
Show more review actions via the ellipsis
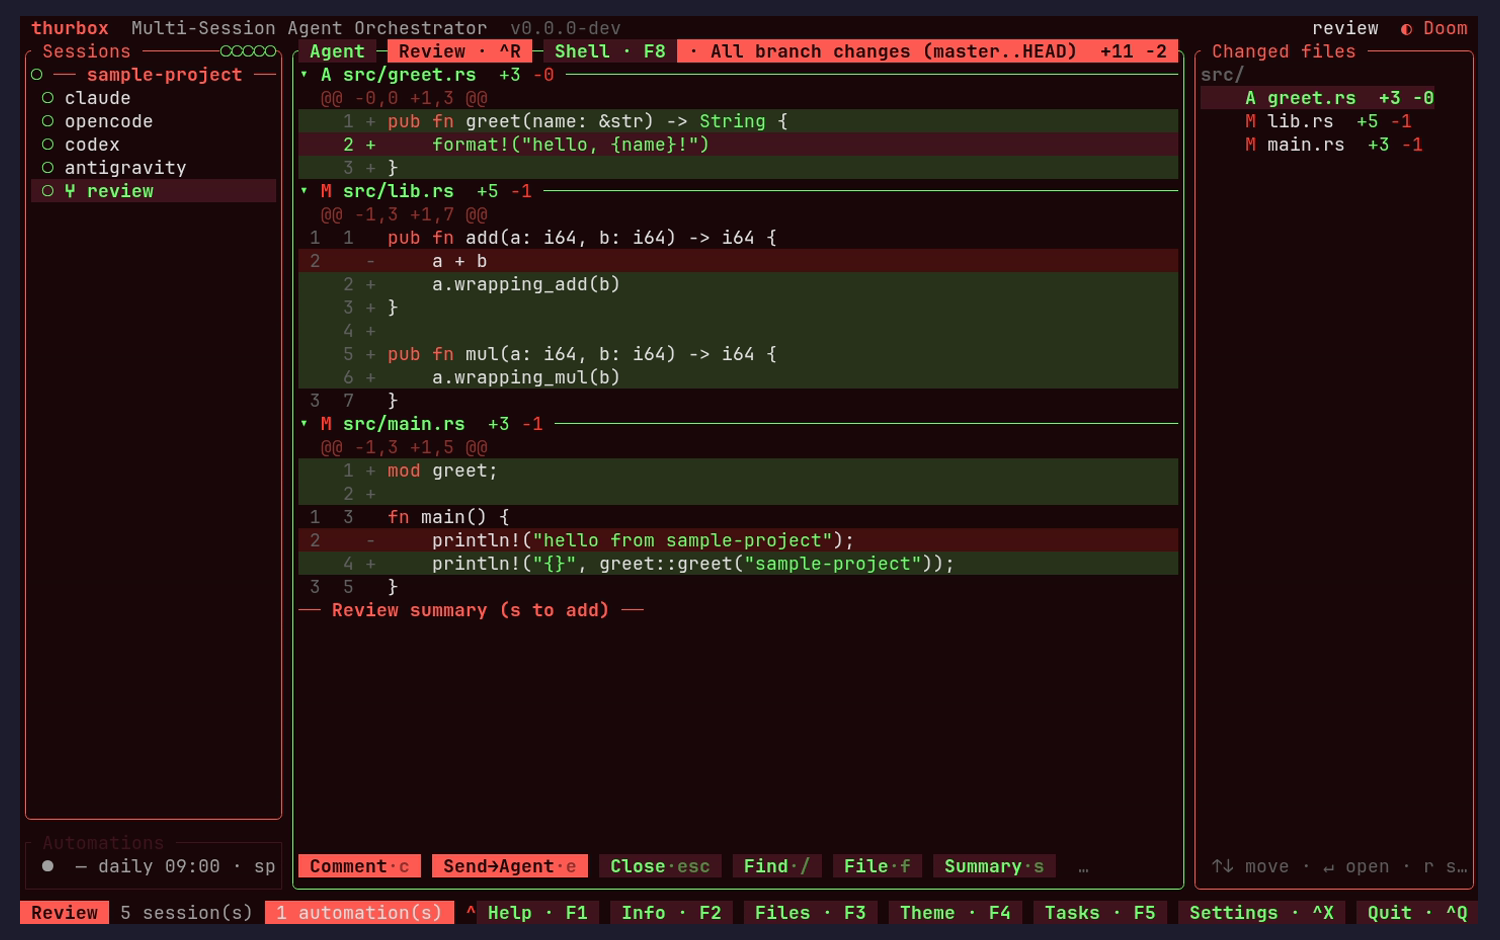(1083, 867)
